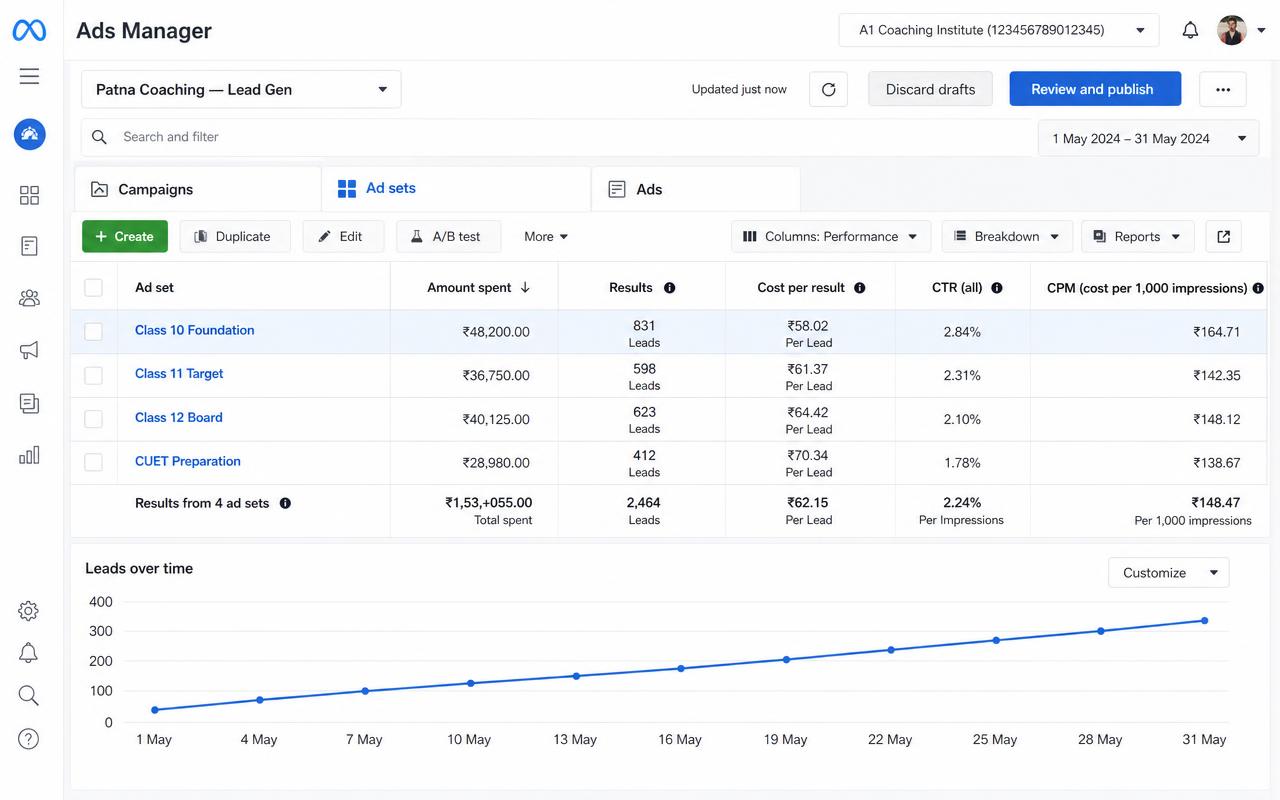Click the Meta logo icon
This screenshot has height=800, width=1280.
(x=29, y=30)
